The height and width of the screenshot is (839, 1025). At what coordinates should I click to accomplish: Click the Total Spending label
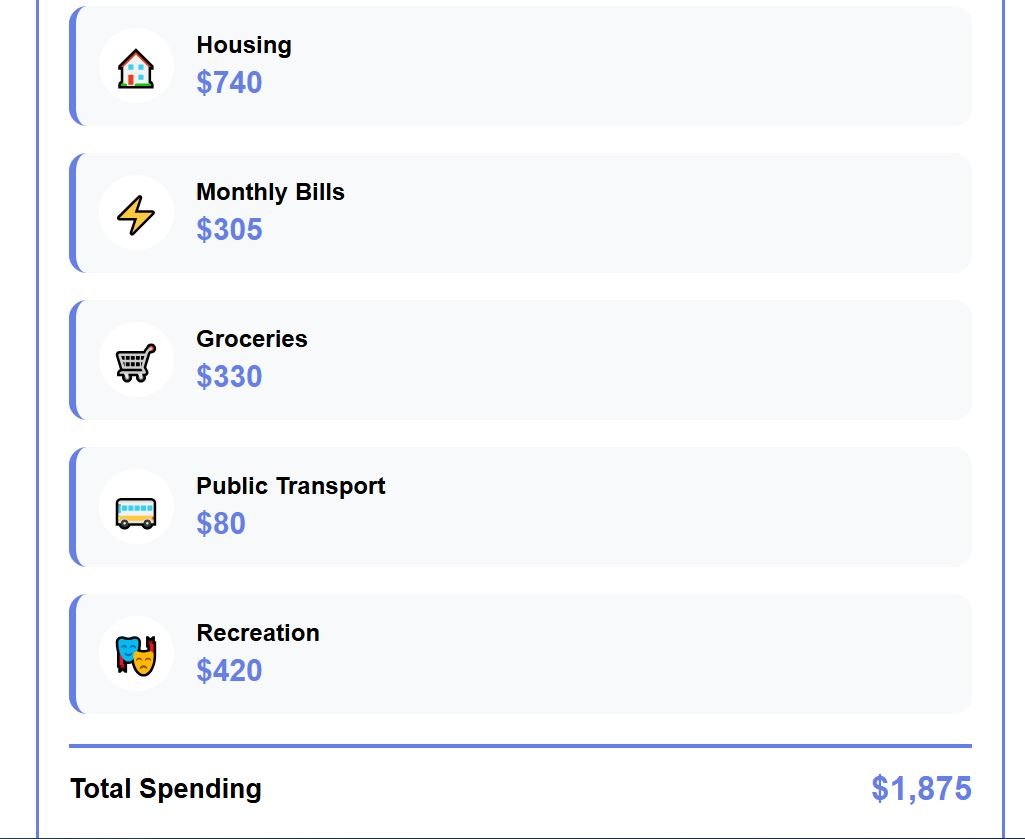pyautogui.click(x=166, y=789)
